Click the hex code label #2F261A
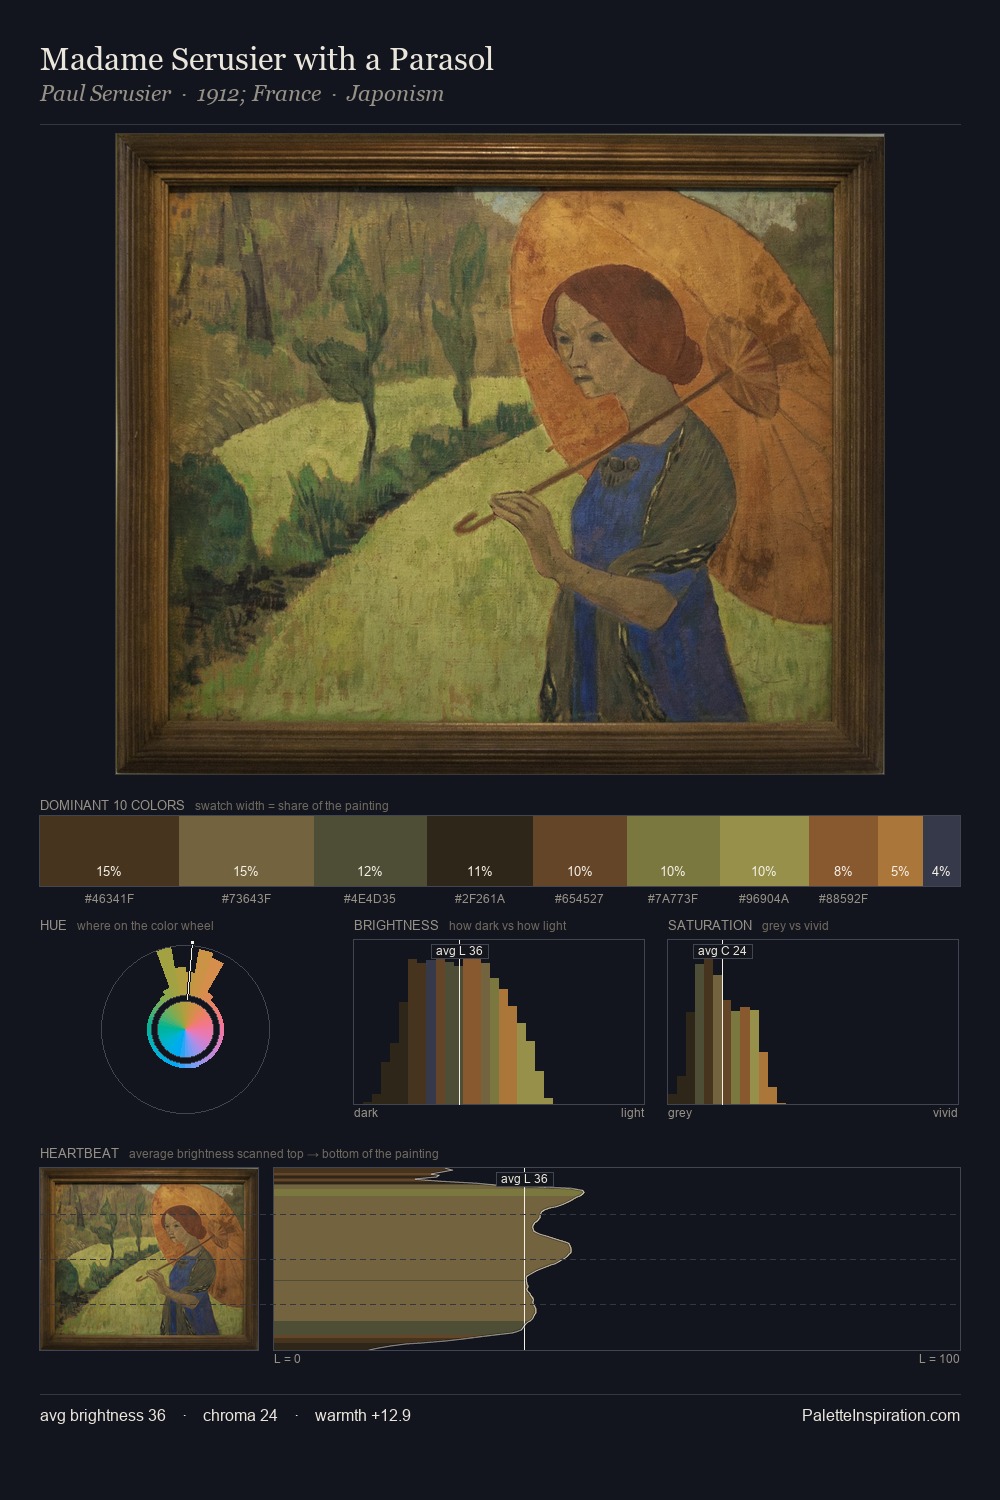 click(480, 899)
